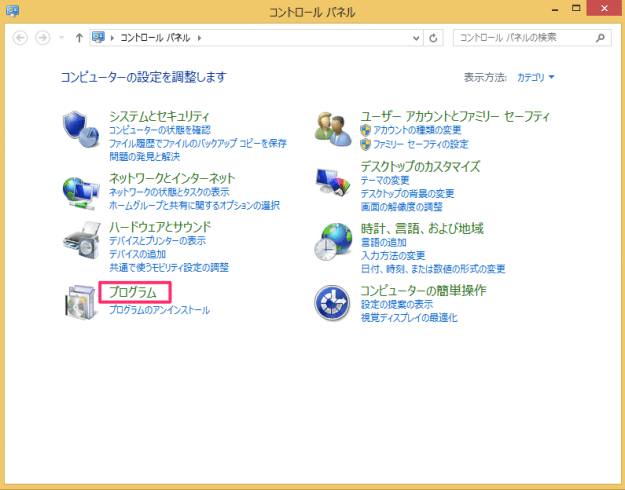
Task: Click the Programs disc box icon
Action: [81, 302]
